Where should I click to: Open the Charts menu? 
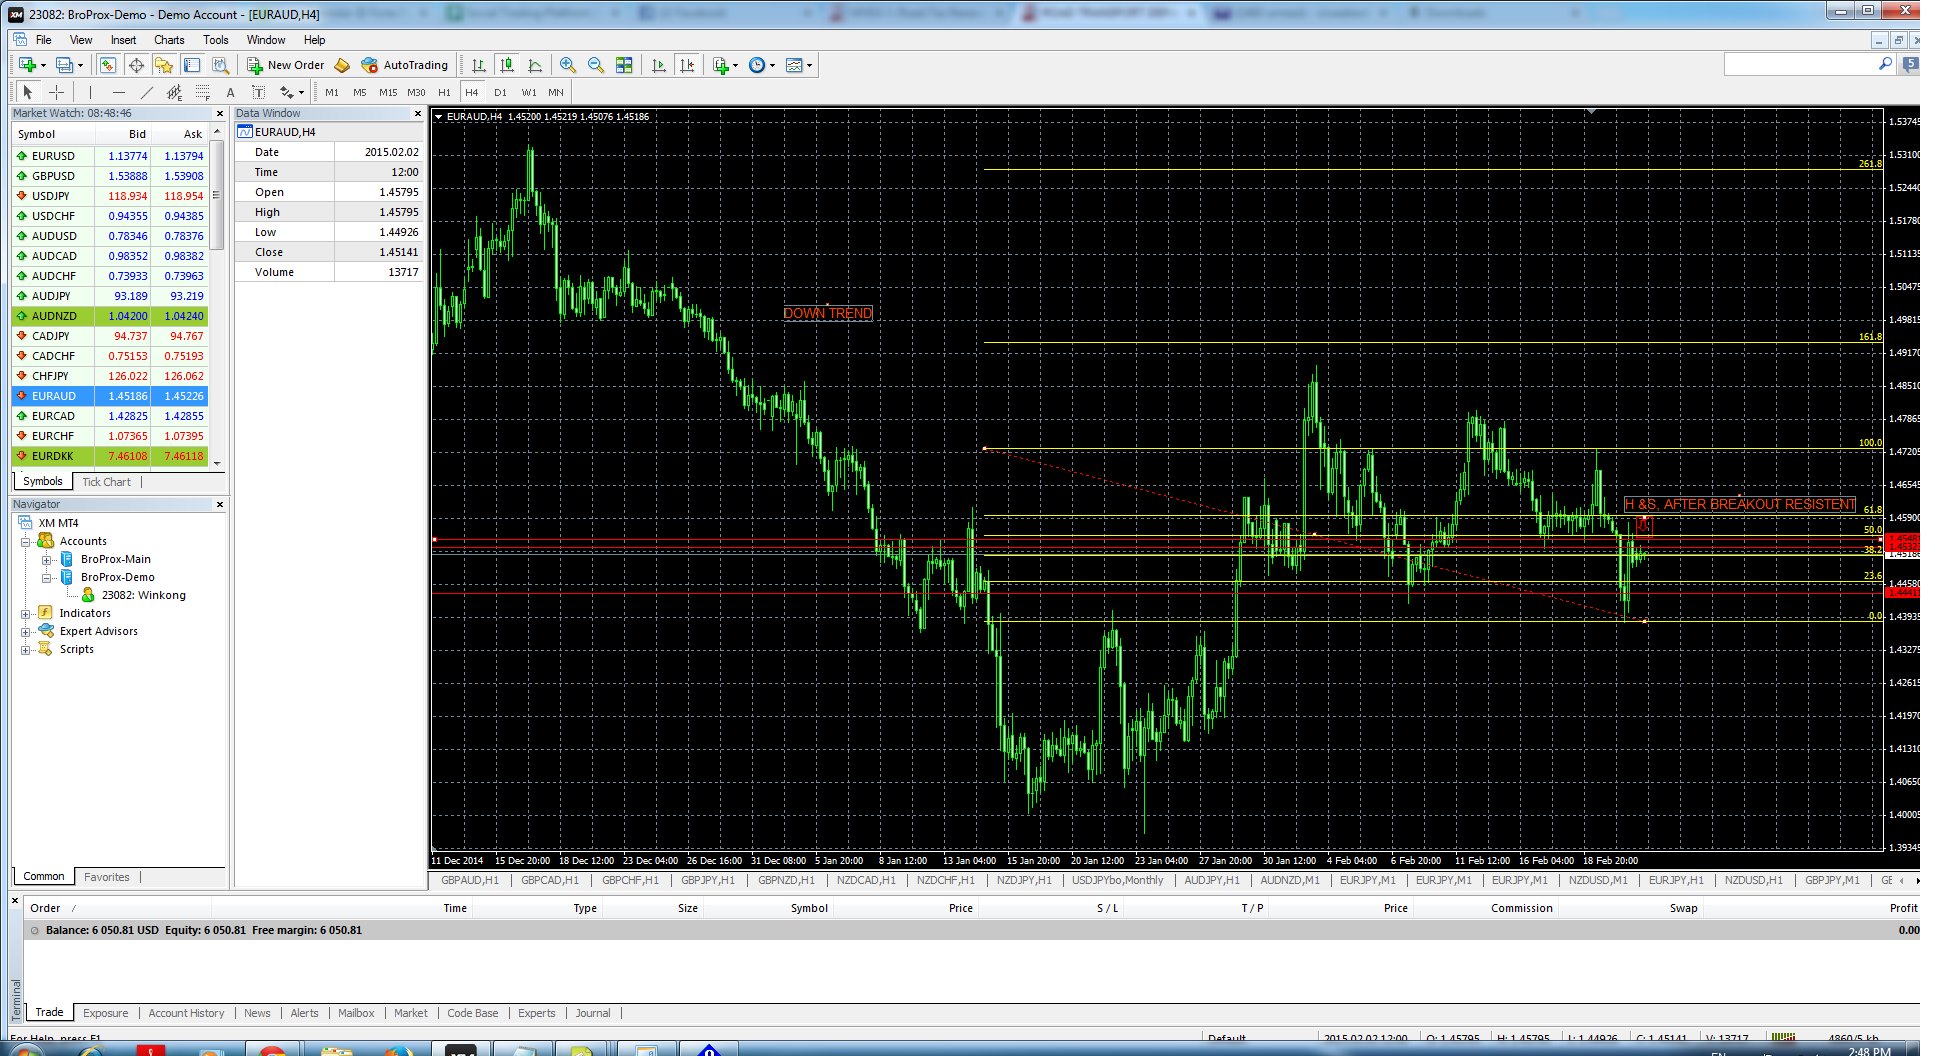169,40
